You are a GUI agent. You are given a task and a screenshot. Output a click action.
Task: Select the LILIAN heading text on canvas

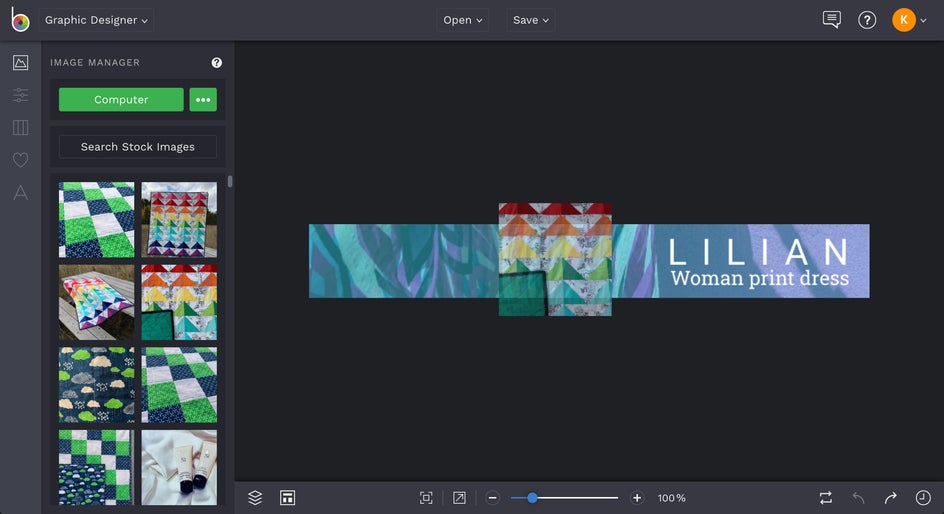pyautogui.click(x=759, y=252)
